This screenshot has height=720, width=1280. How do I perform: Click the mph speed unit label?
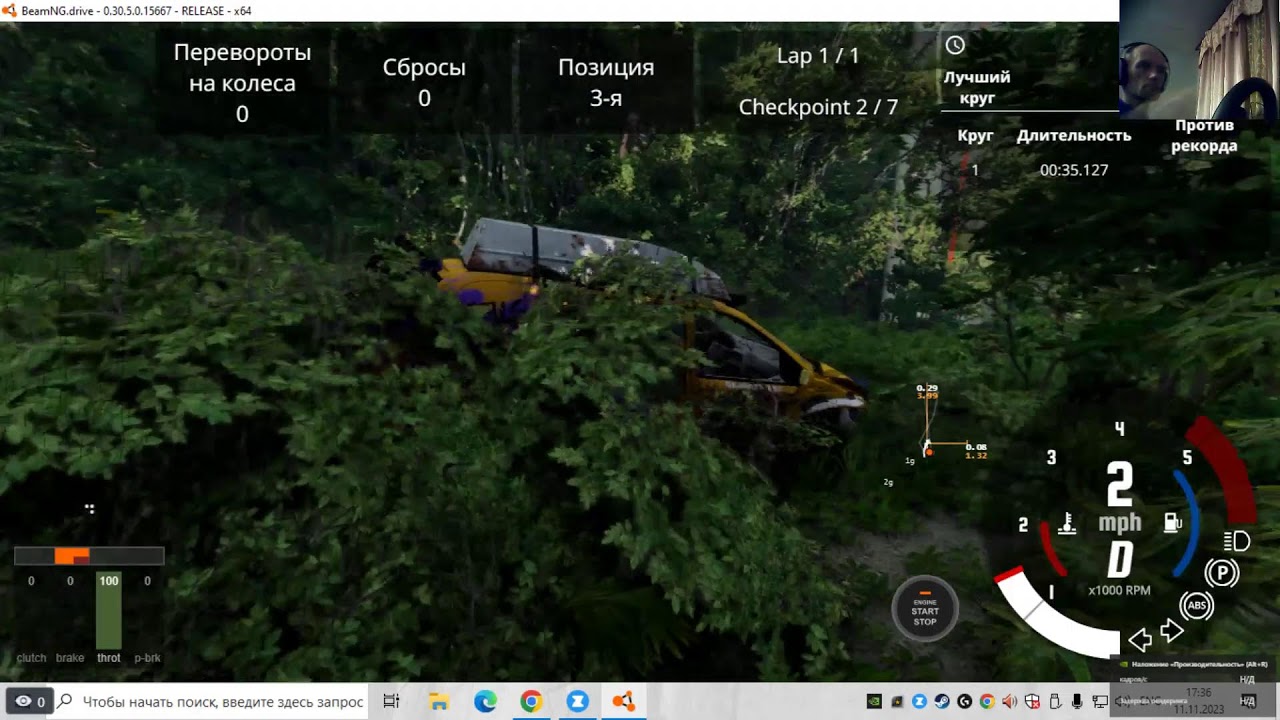(x=1120, y=523)
